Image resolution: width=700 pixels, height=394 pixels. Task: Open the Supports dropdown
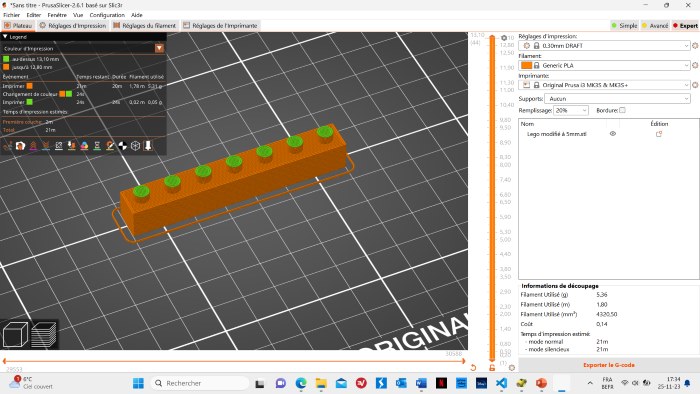(x=617, y=99)
